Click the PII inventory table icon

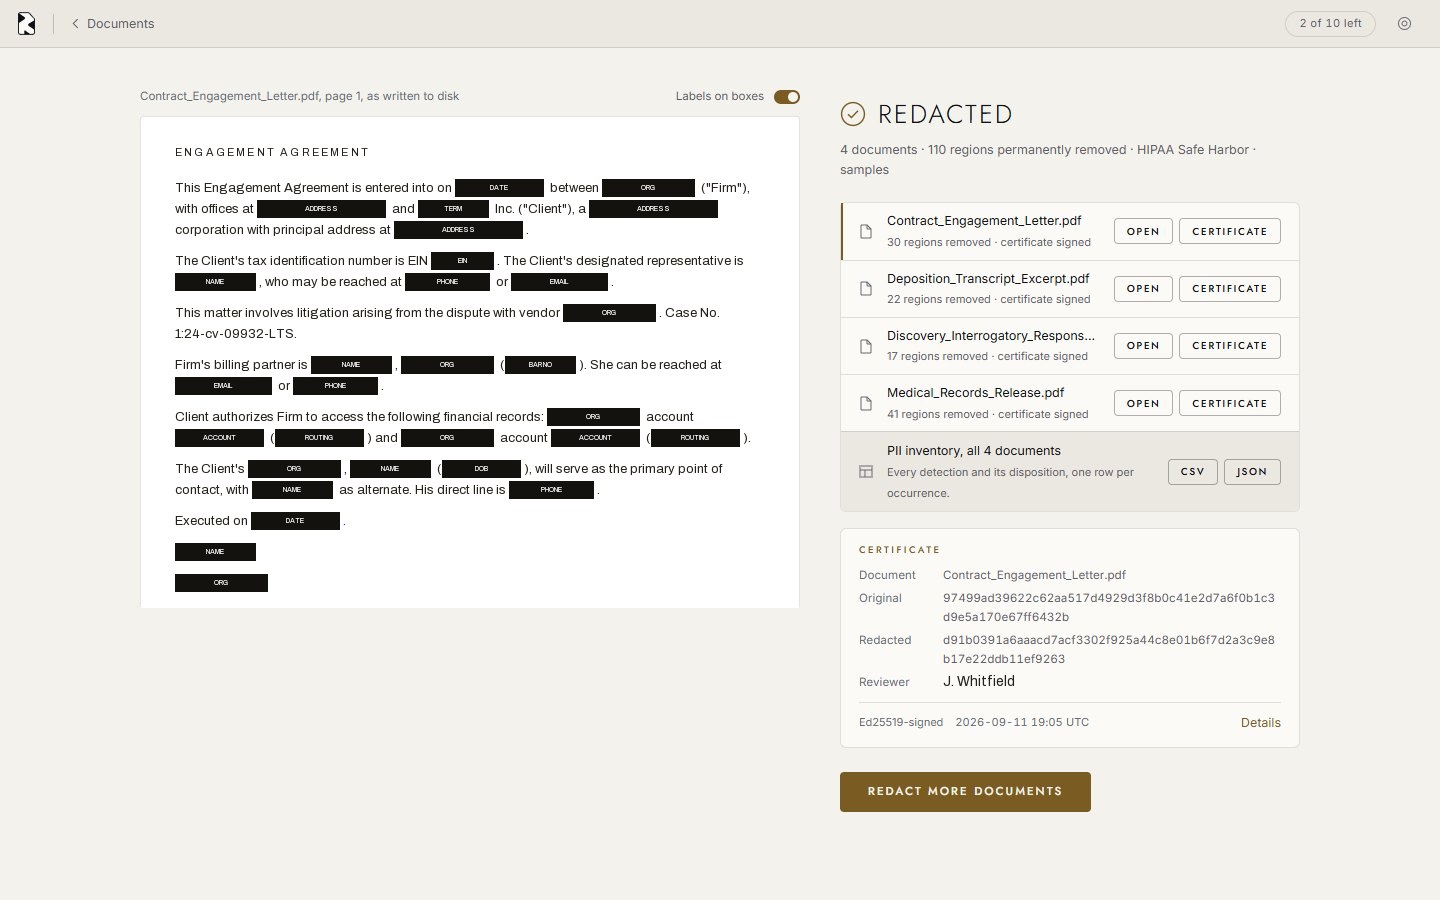[866, 472]
